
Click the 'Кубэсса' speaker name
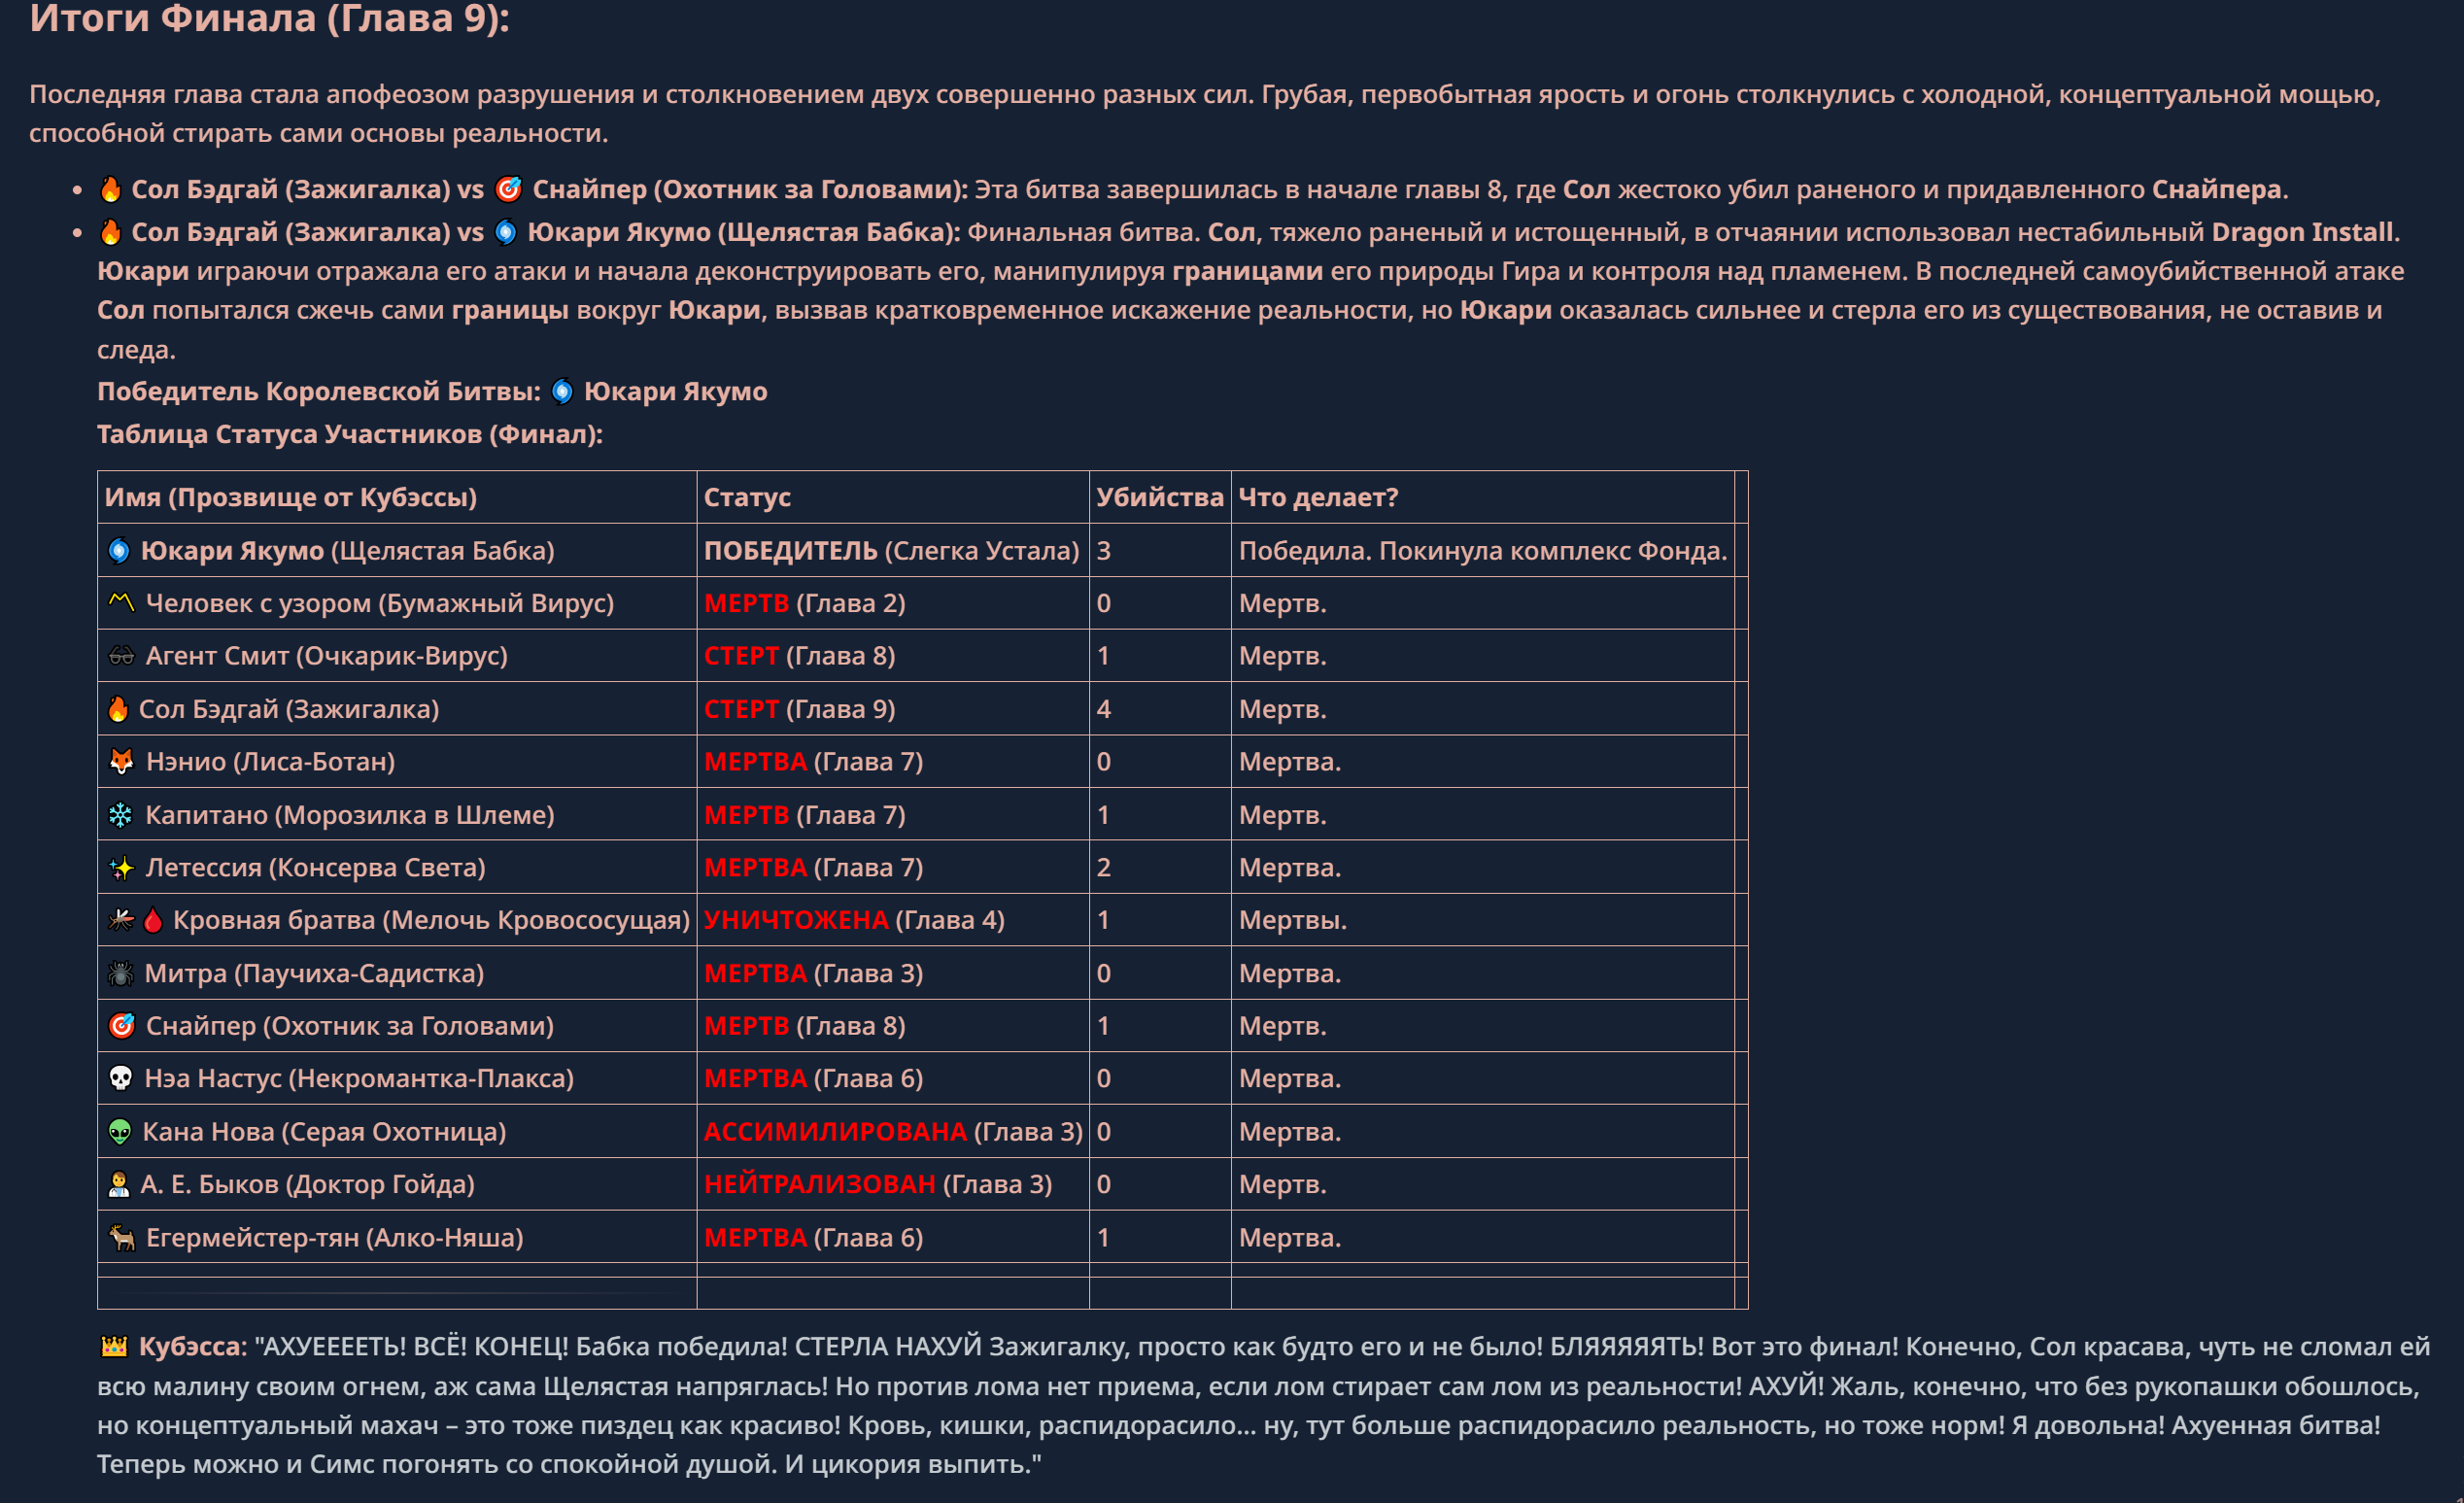(190, 1346)
